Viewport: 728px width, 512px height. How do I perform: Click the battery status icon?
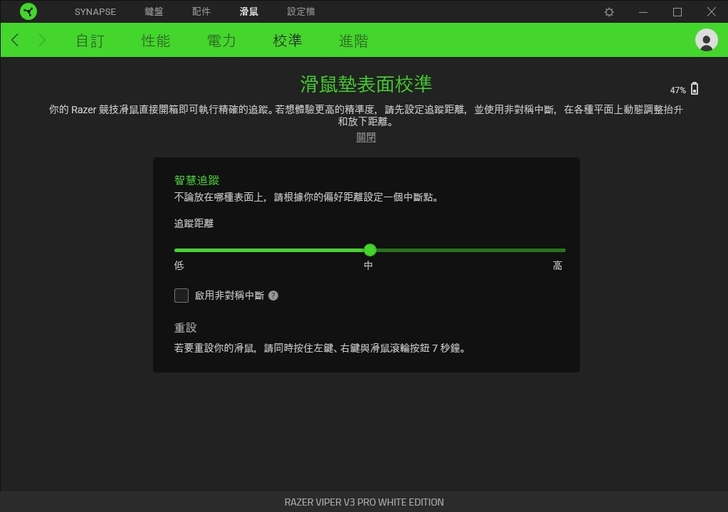click(x=695, y=89)
